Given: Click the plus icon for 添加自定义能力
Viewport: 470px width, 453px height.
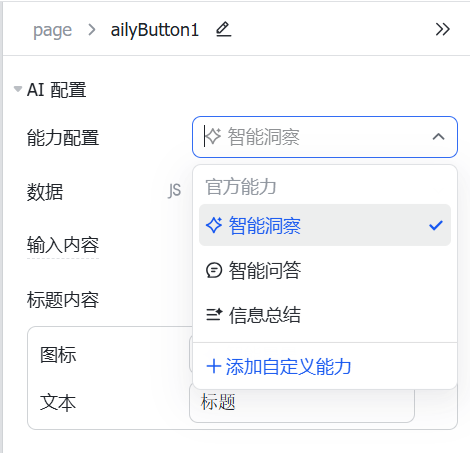Looking at the screenshot, I should point(214,367).
